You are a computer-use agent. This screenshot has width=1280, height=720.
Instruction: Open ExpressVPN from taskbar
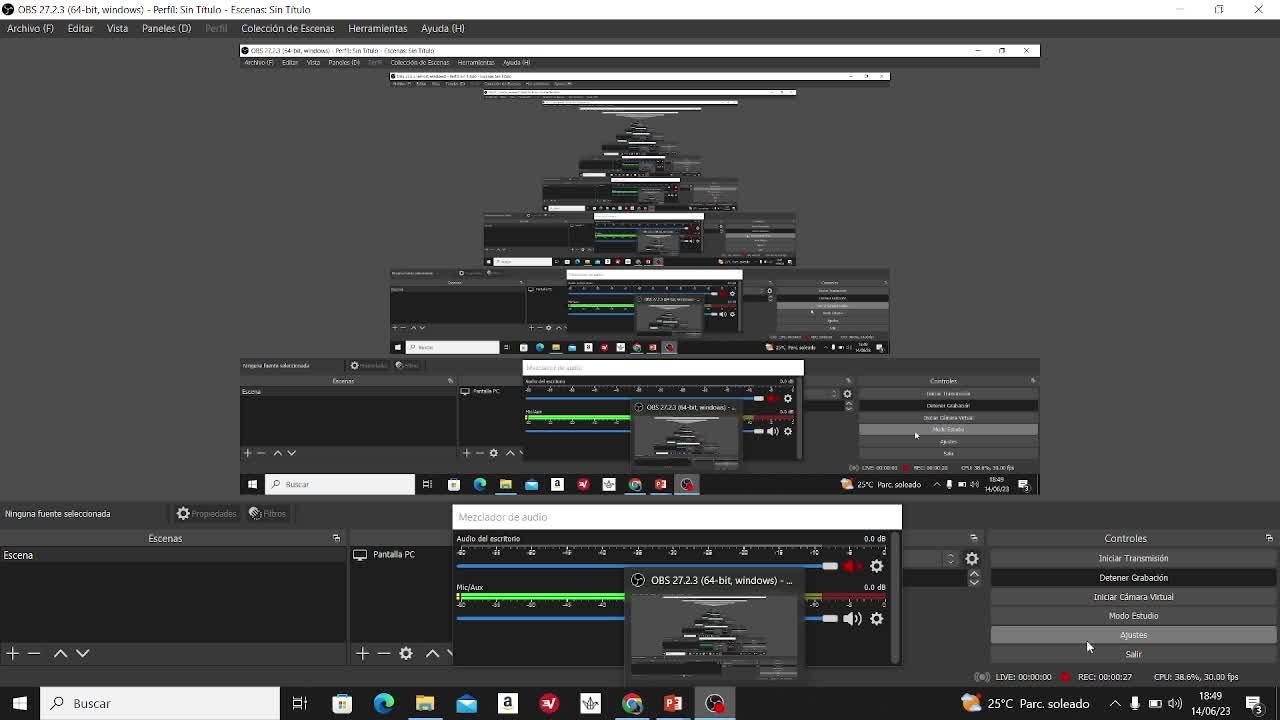pyautogui.click(x=549, y=703)
